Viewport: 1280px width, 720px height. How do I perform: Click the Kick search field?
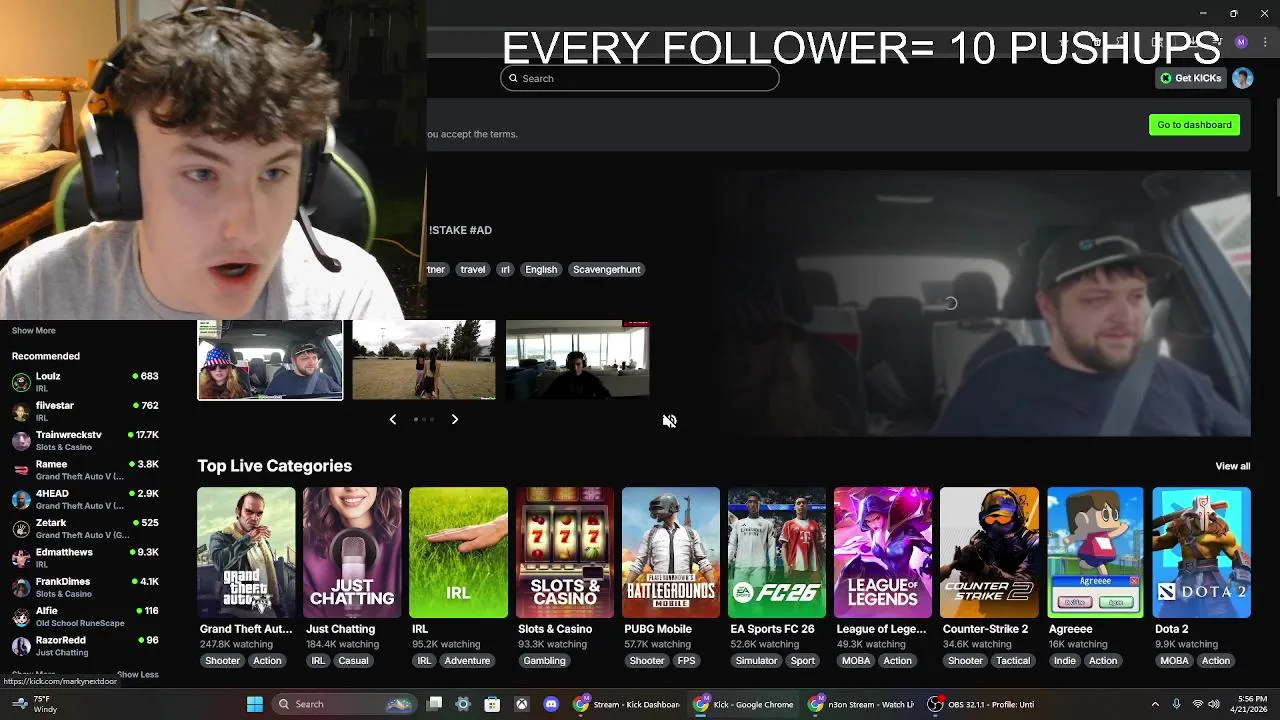pyautogui.click(x=640, y=78)
